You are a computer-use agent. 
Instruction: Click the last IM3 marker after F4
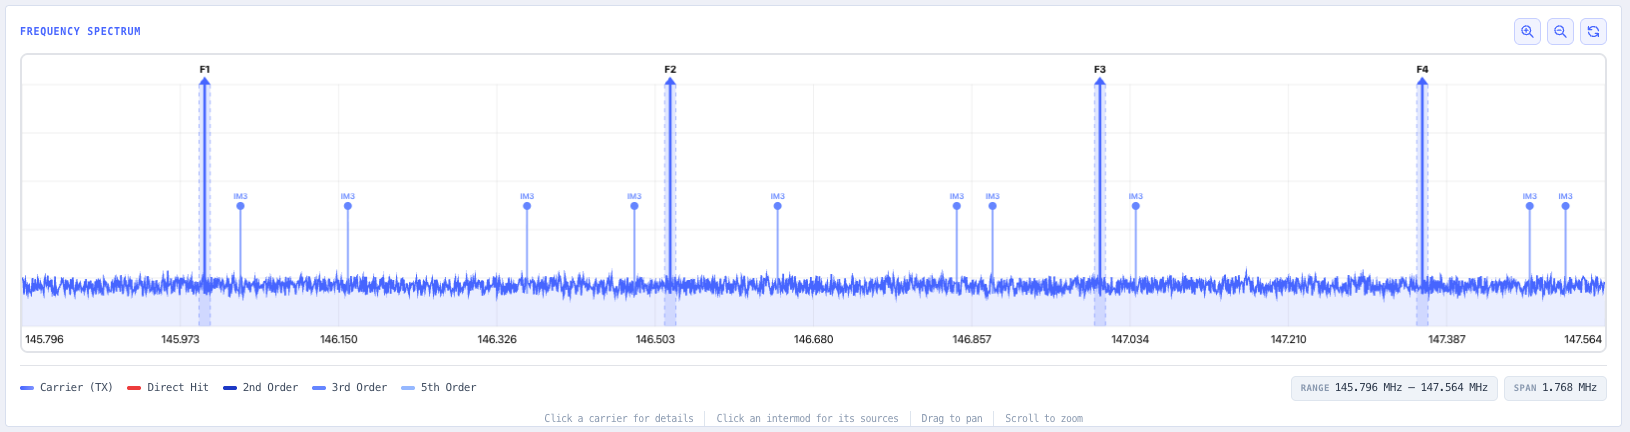(1565, 205)
